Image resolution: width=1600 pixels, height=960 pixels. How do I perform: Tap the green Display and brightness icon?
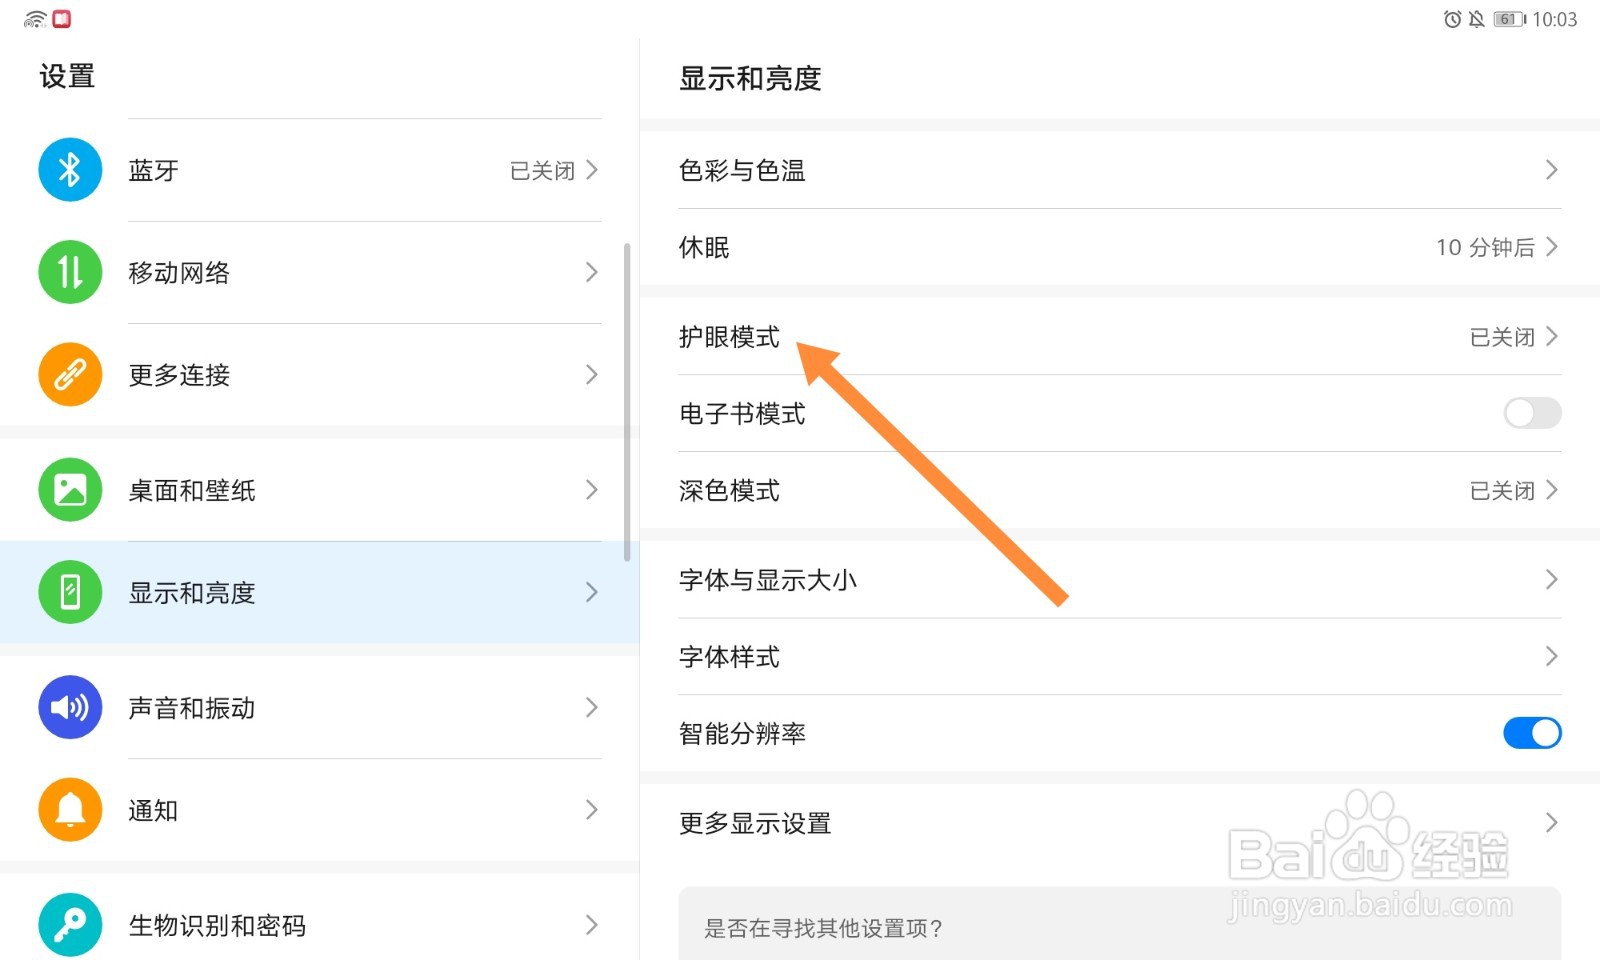70,592
